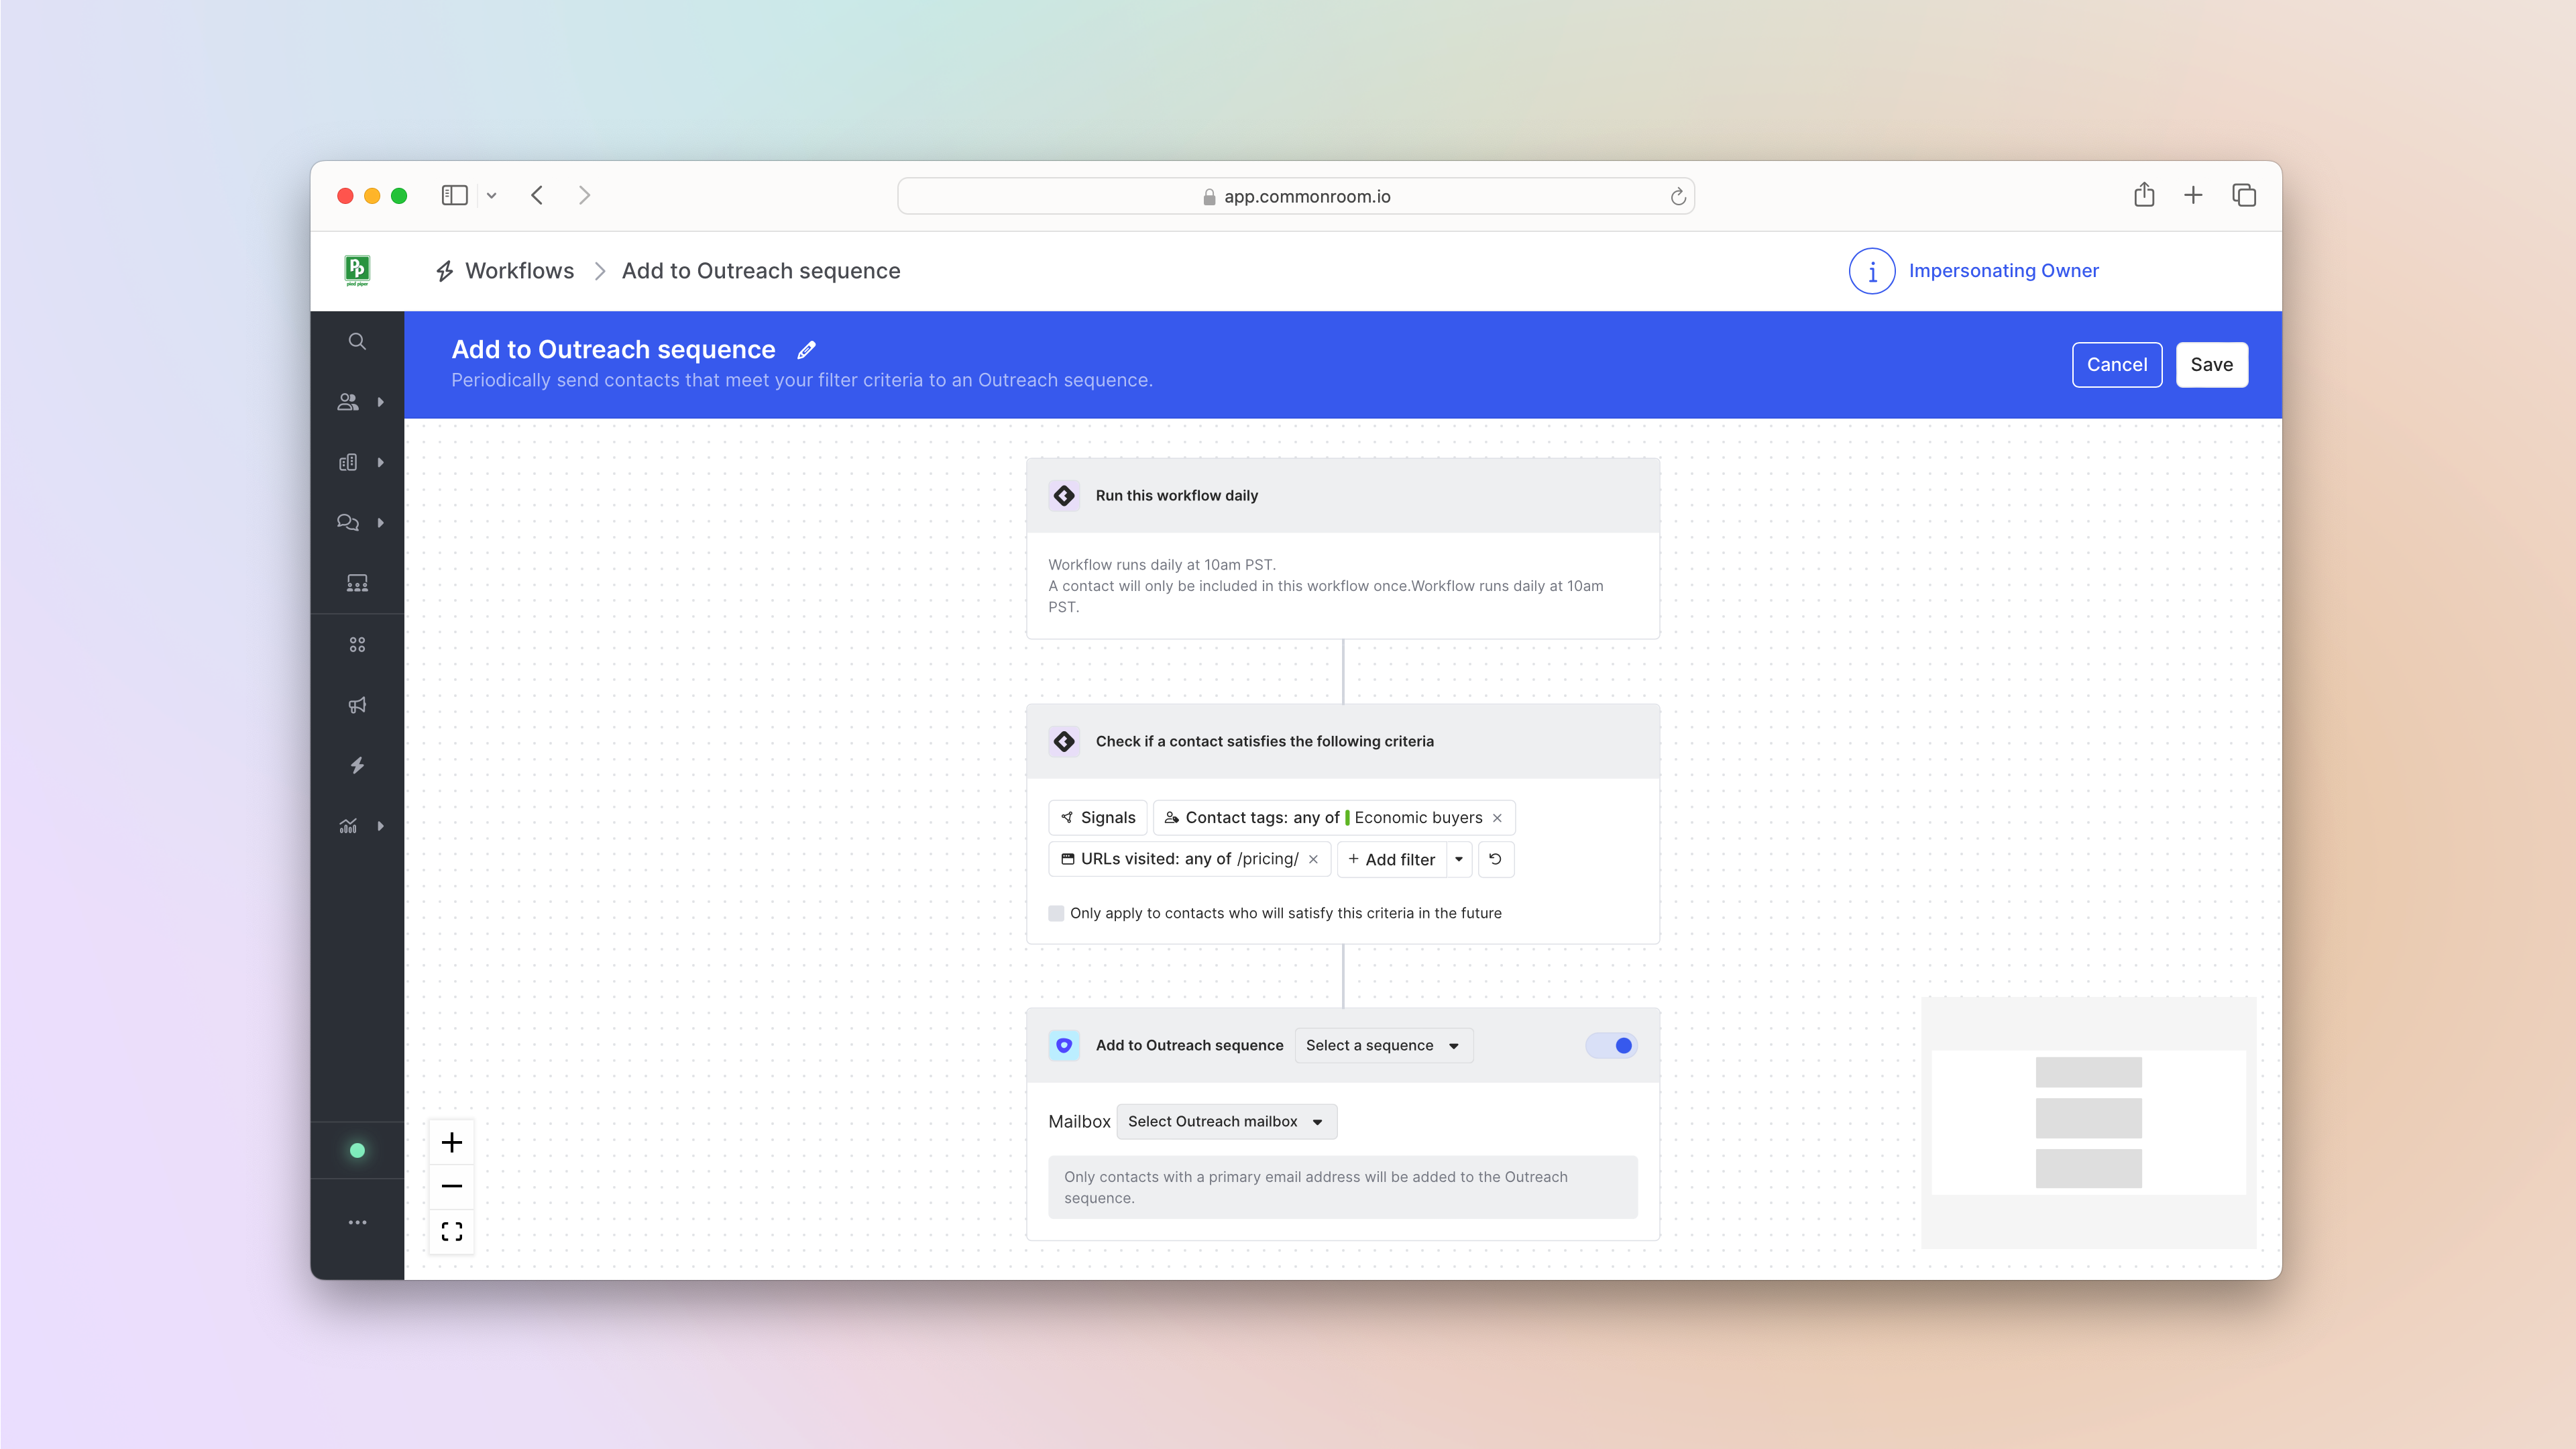Toggle the Add to Outreach sequence switch
The image size is (2576, 1449).
tap(1611, 1045)
